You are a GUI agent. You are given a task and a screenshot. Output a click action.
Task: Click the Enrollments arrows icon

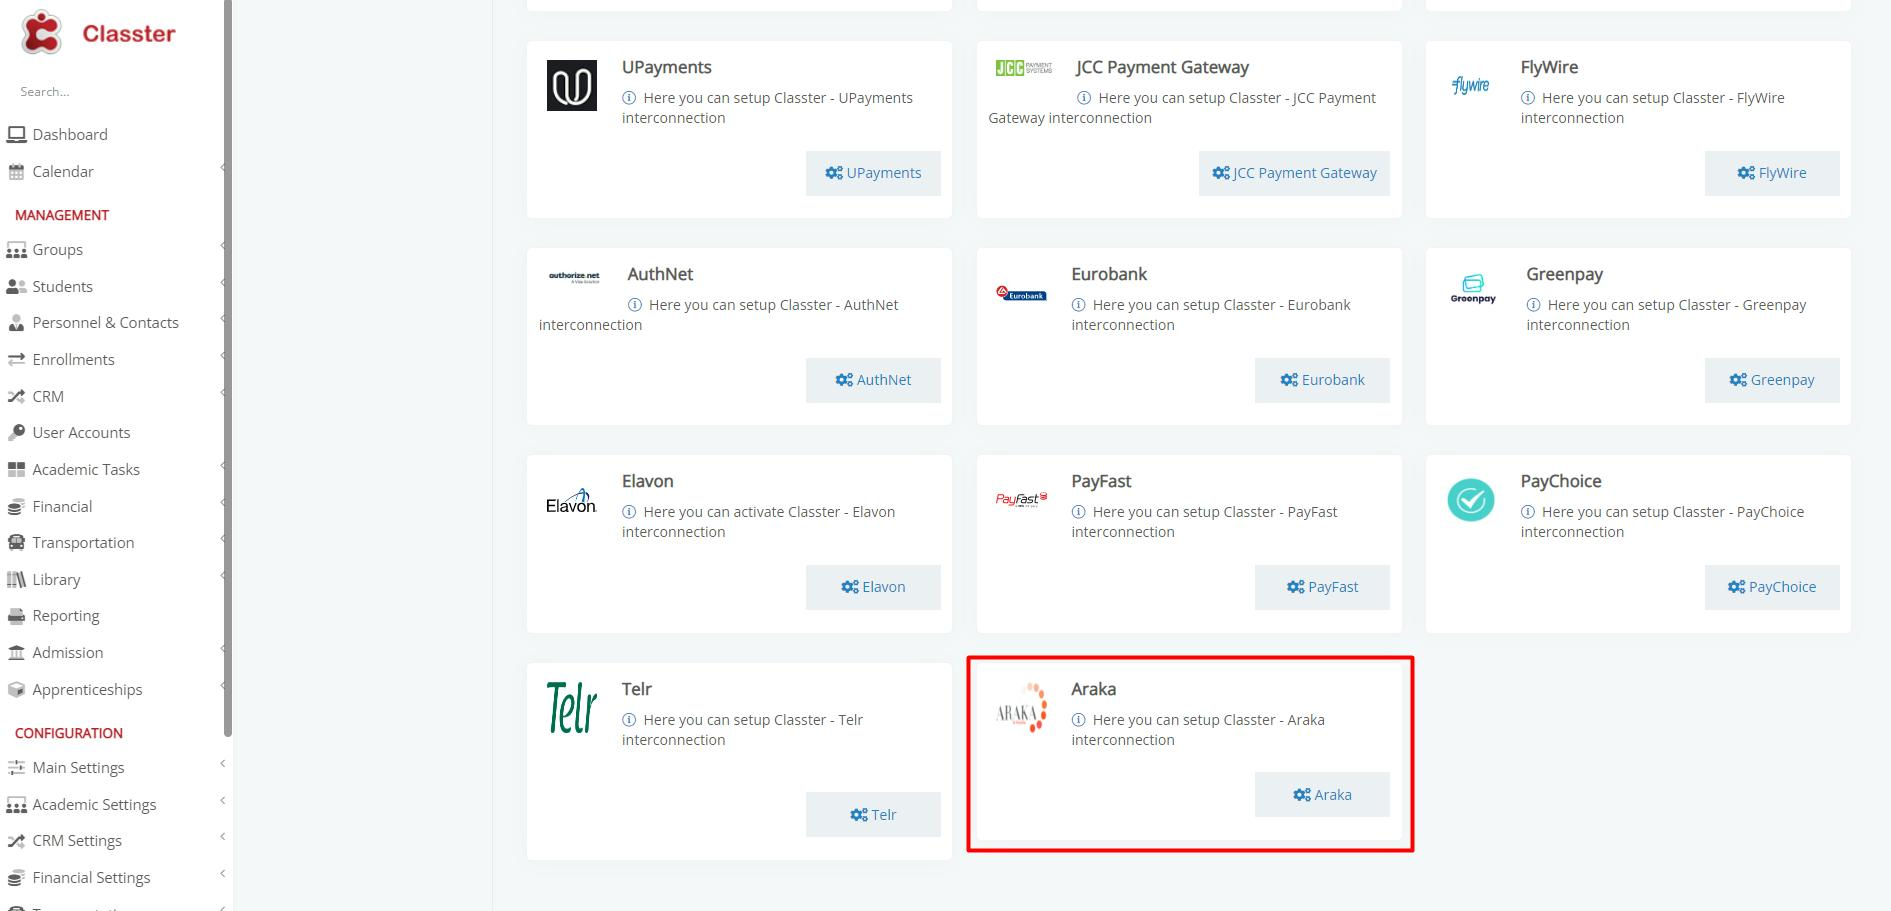16,360
